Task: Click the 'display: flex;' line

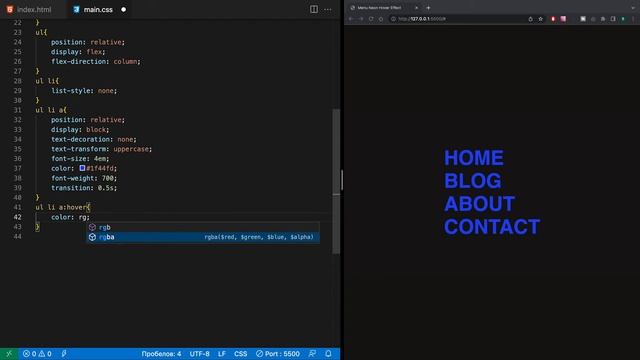Action: coord(78,52)
